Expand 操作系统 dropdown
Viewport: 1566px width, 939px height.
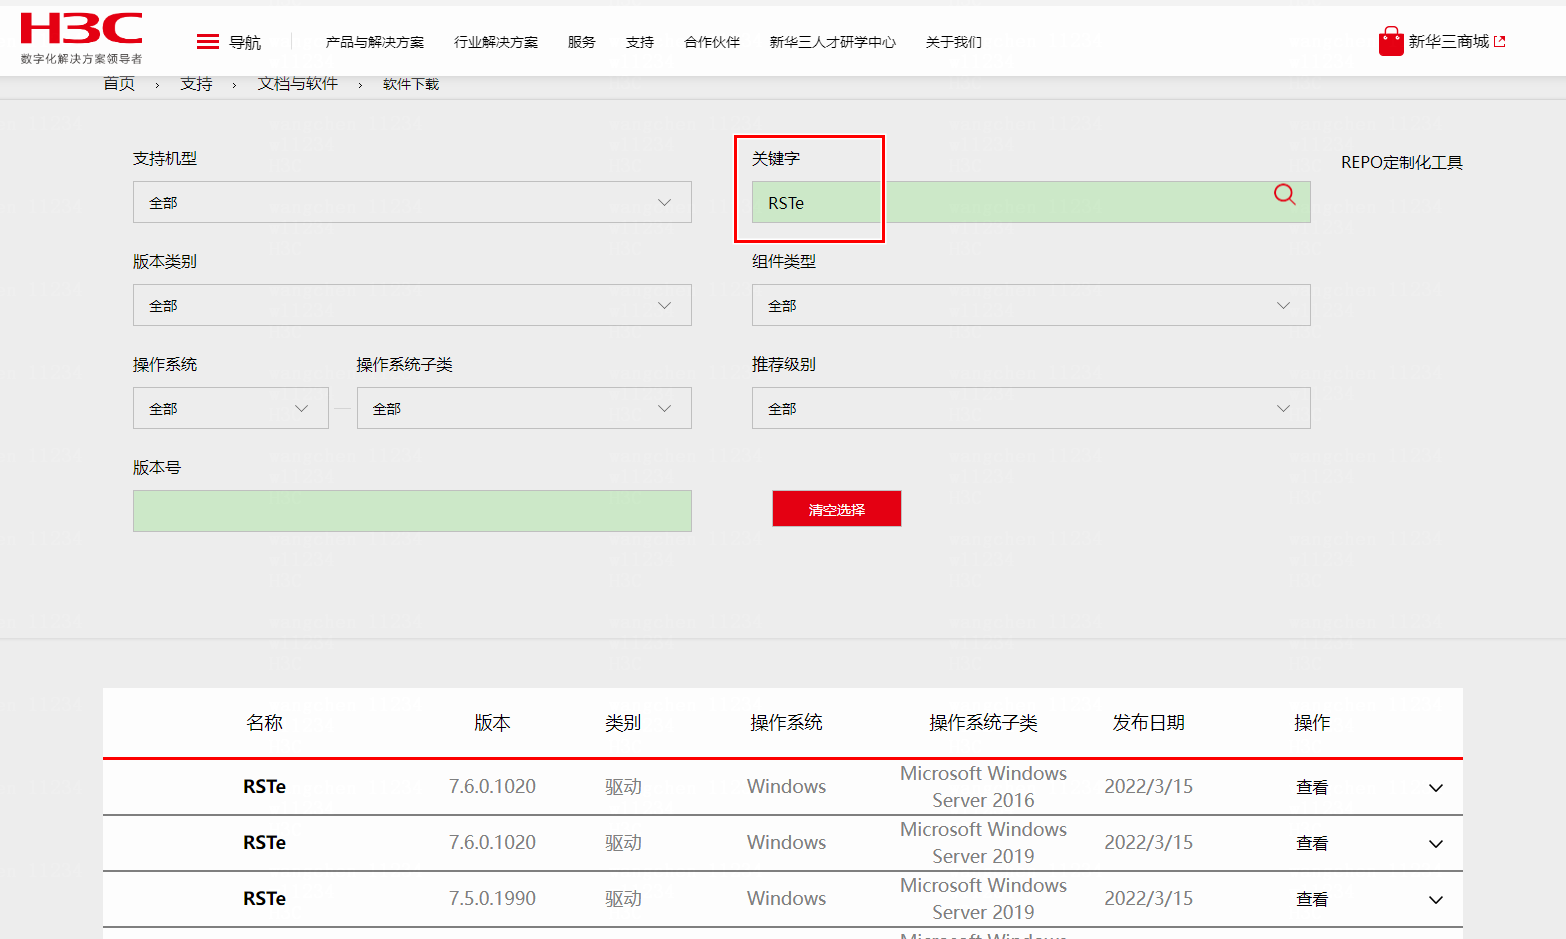pyautogui.click(x=231, y=408)
